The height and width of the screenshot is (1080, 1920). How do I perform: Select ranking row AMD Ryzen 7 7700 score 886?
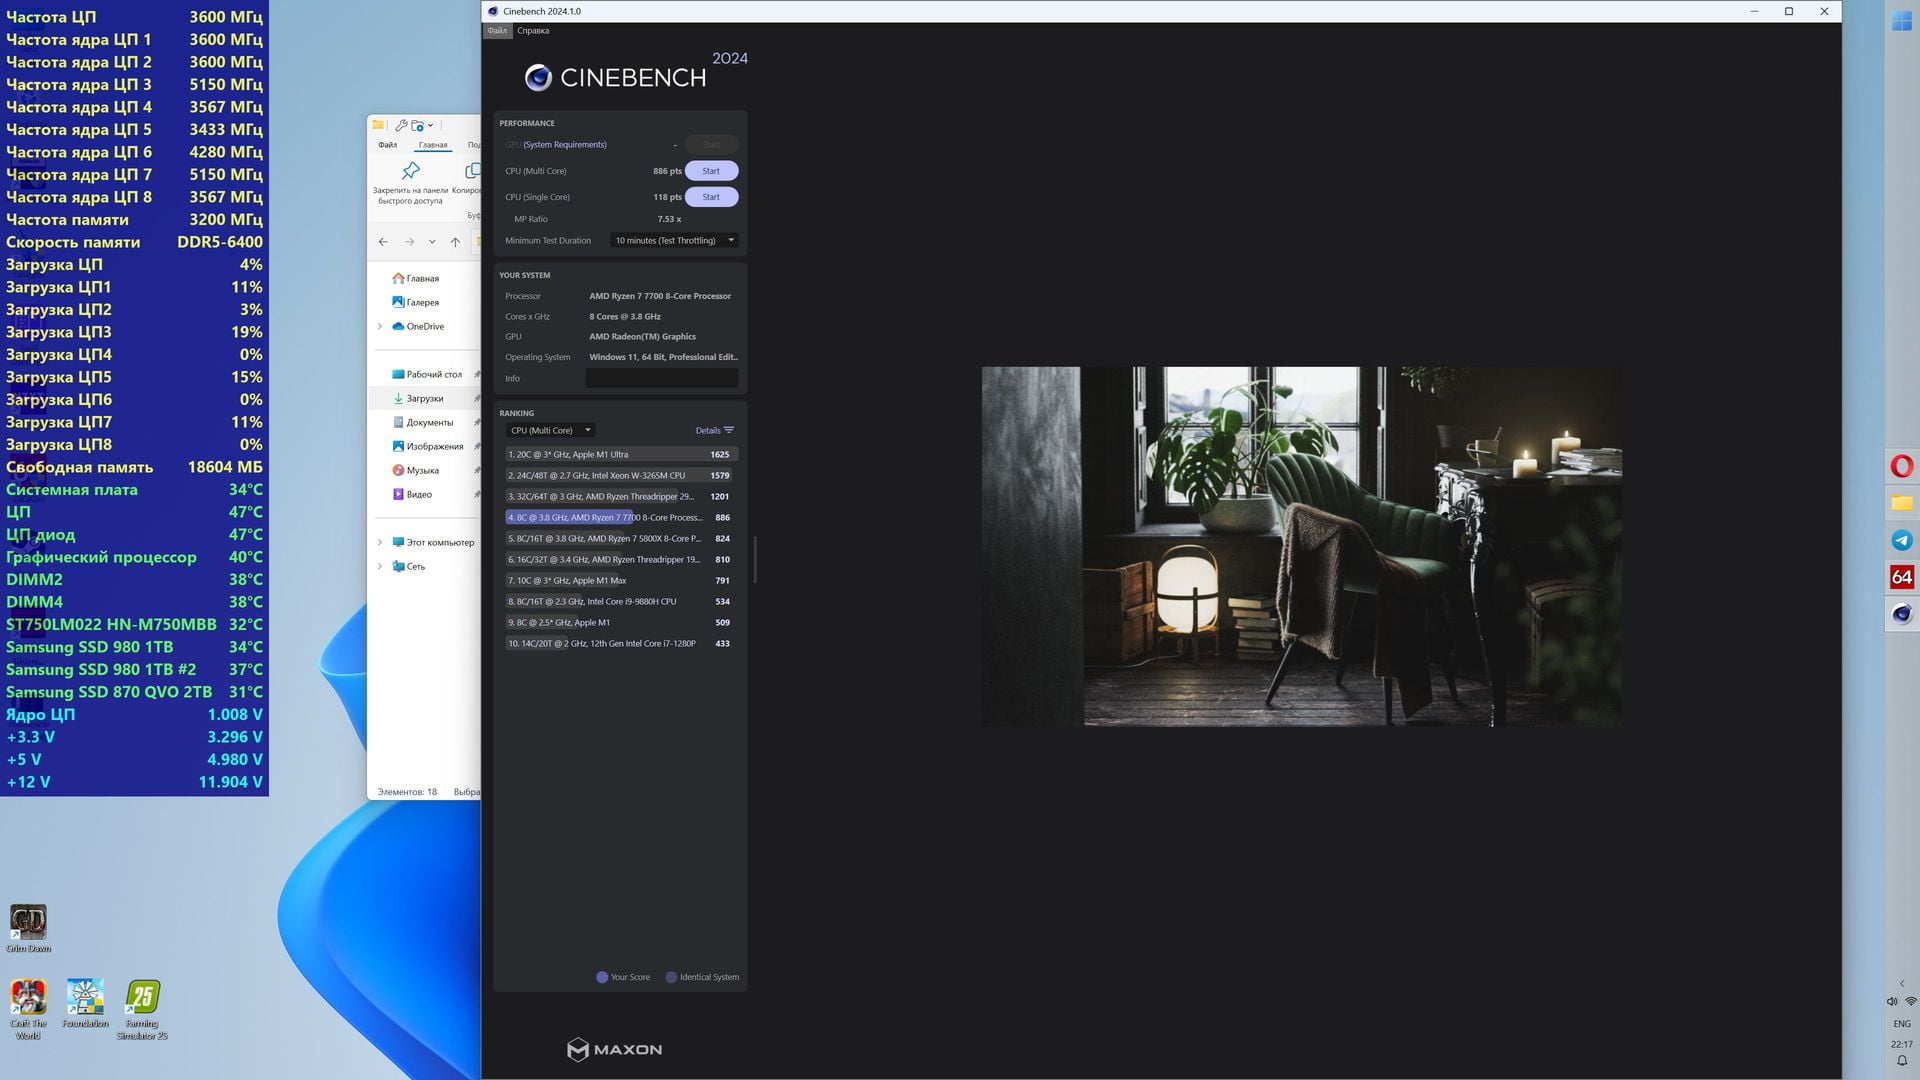(x=621, y=518)
